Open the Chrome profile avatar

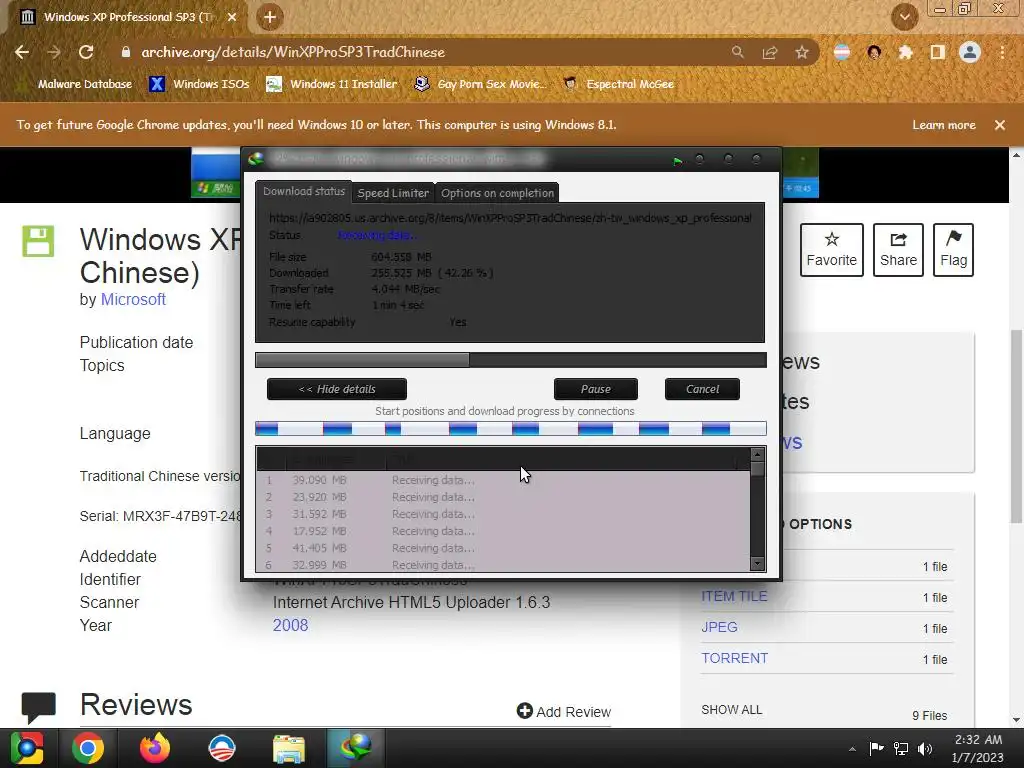pyautogui.click(x=970, y=52)
